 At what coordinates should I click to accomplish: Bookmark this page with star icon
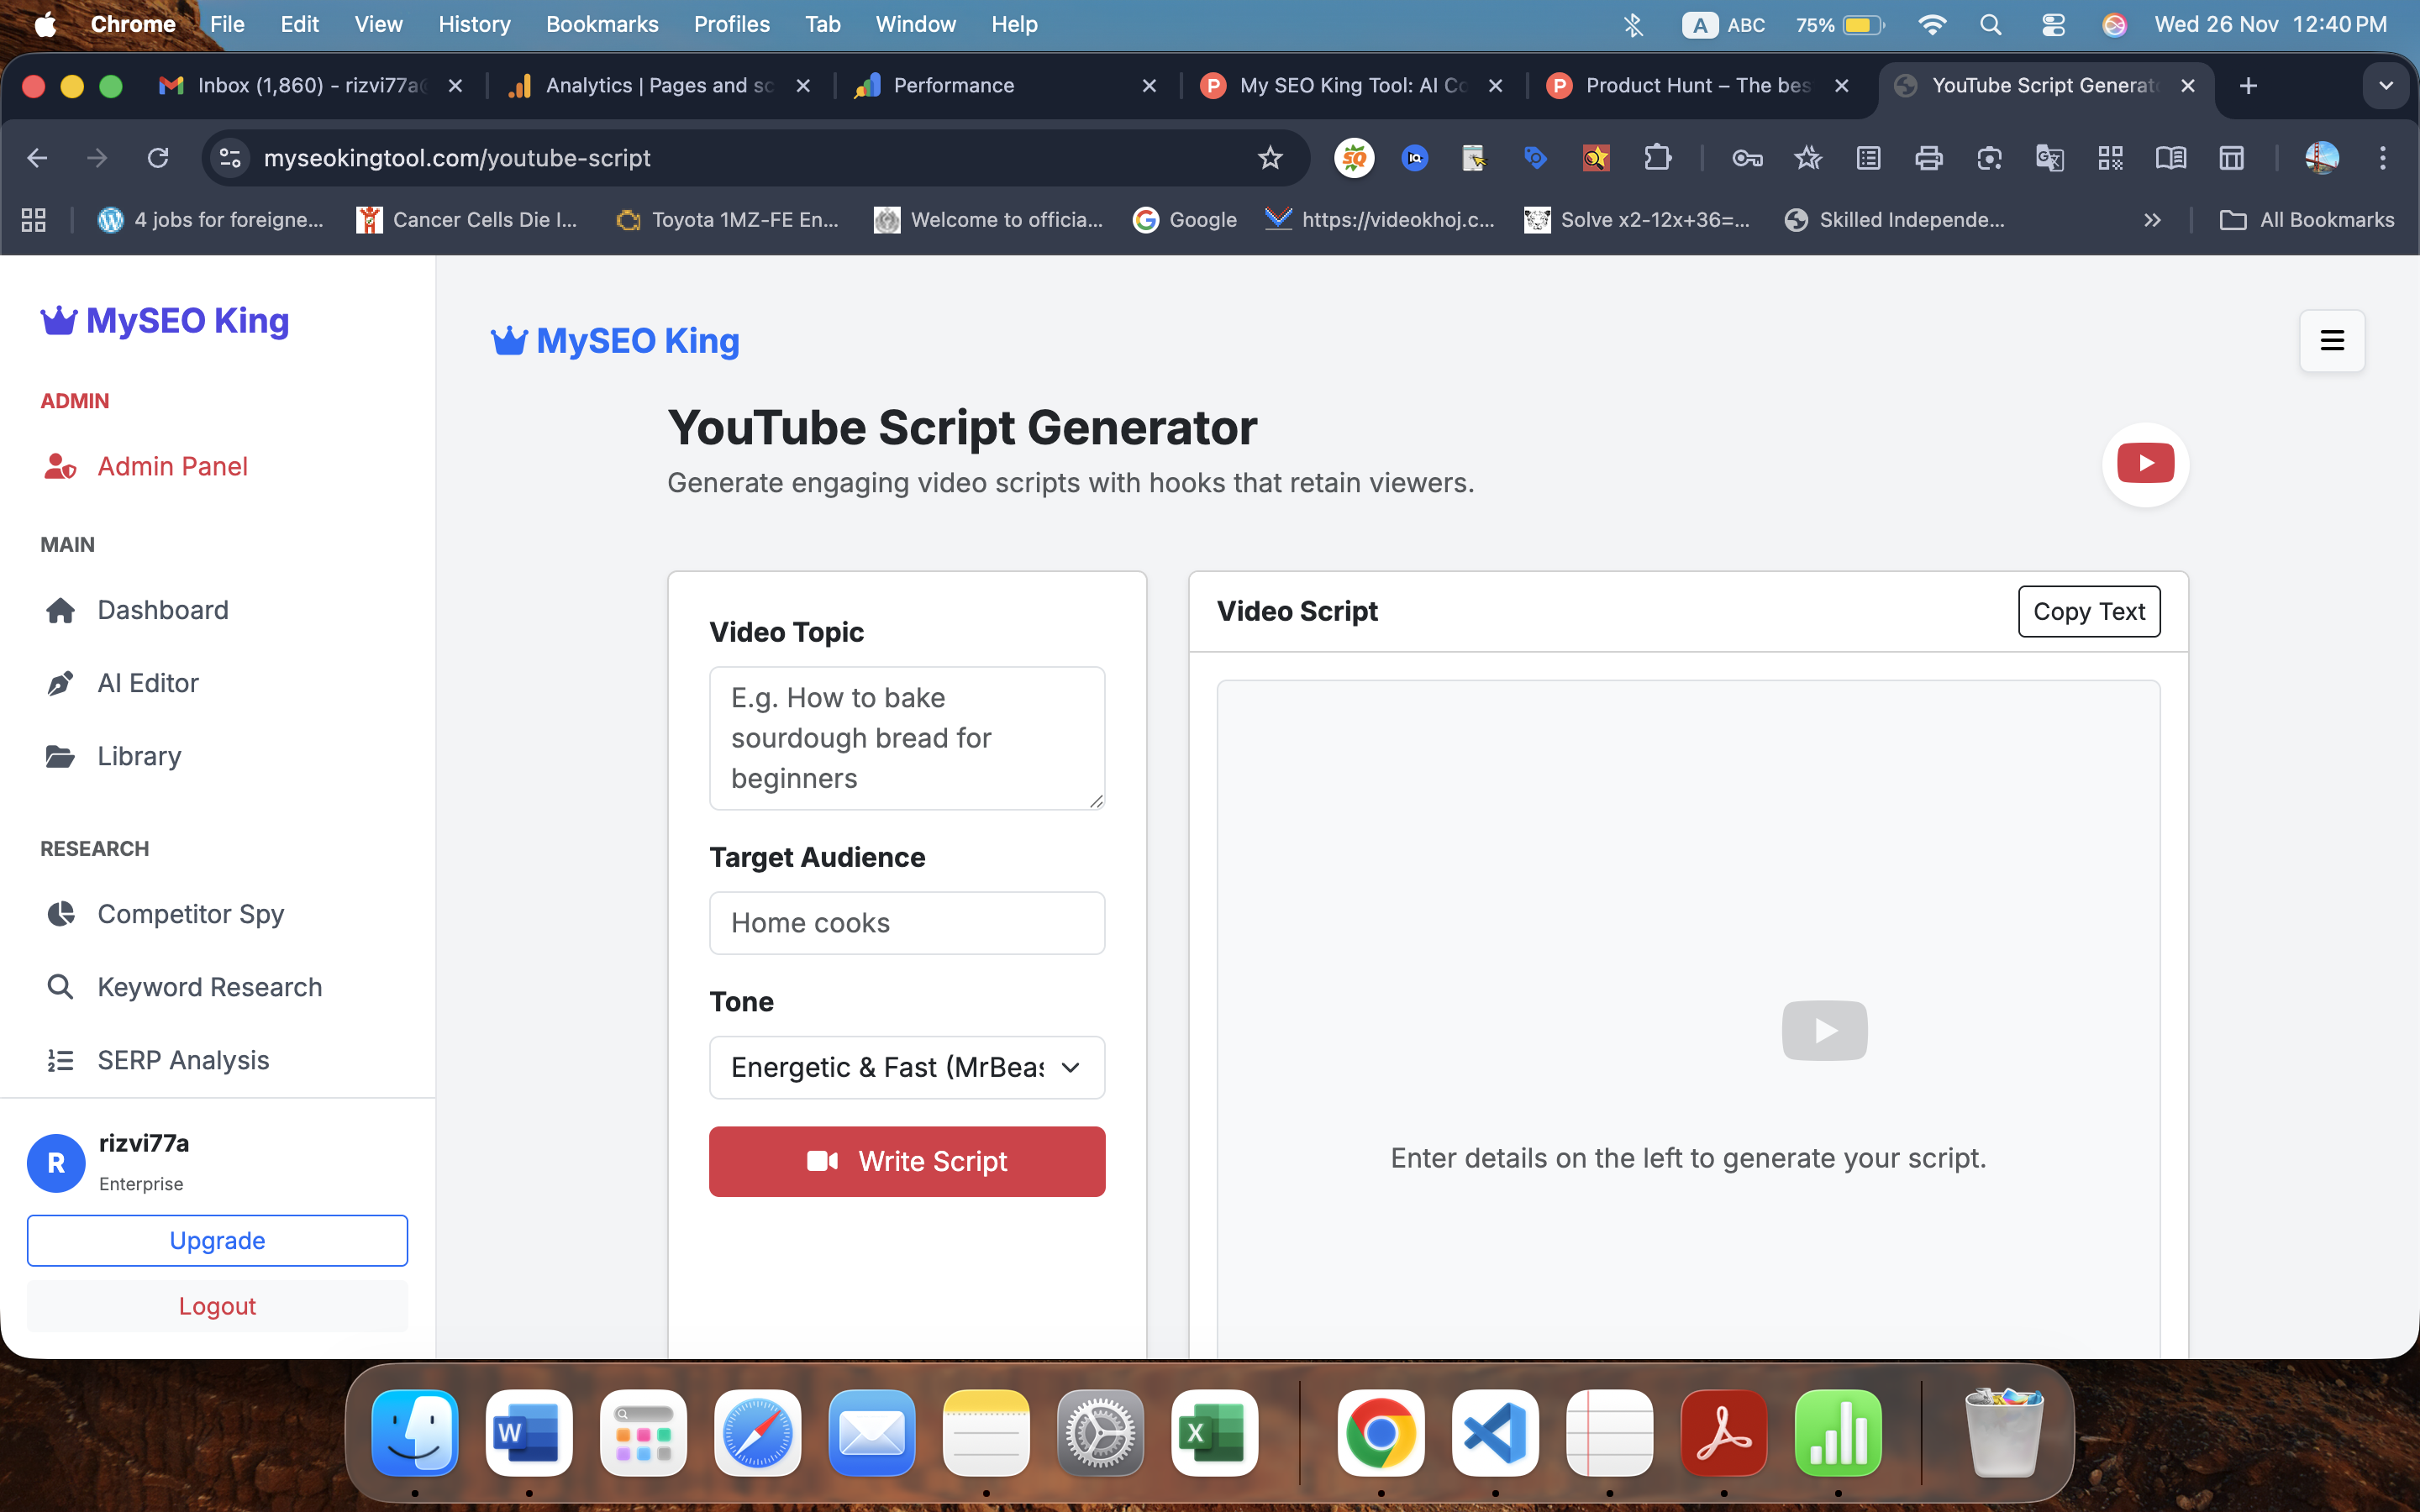click(1270, 158)
